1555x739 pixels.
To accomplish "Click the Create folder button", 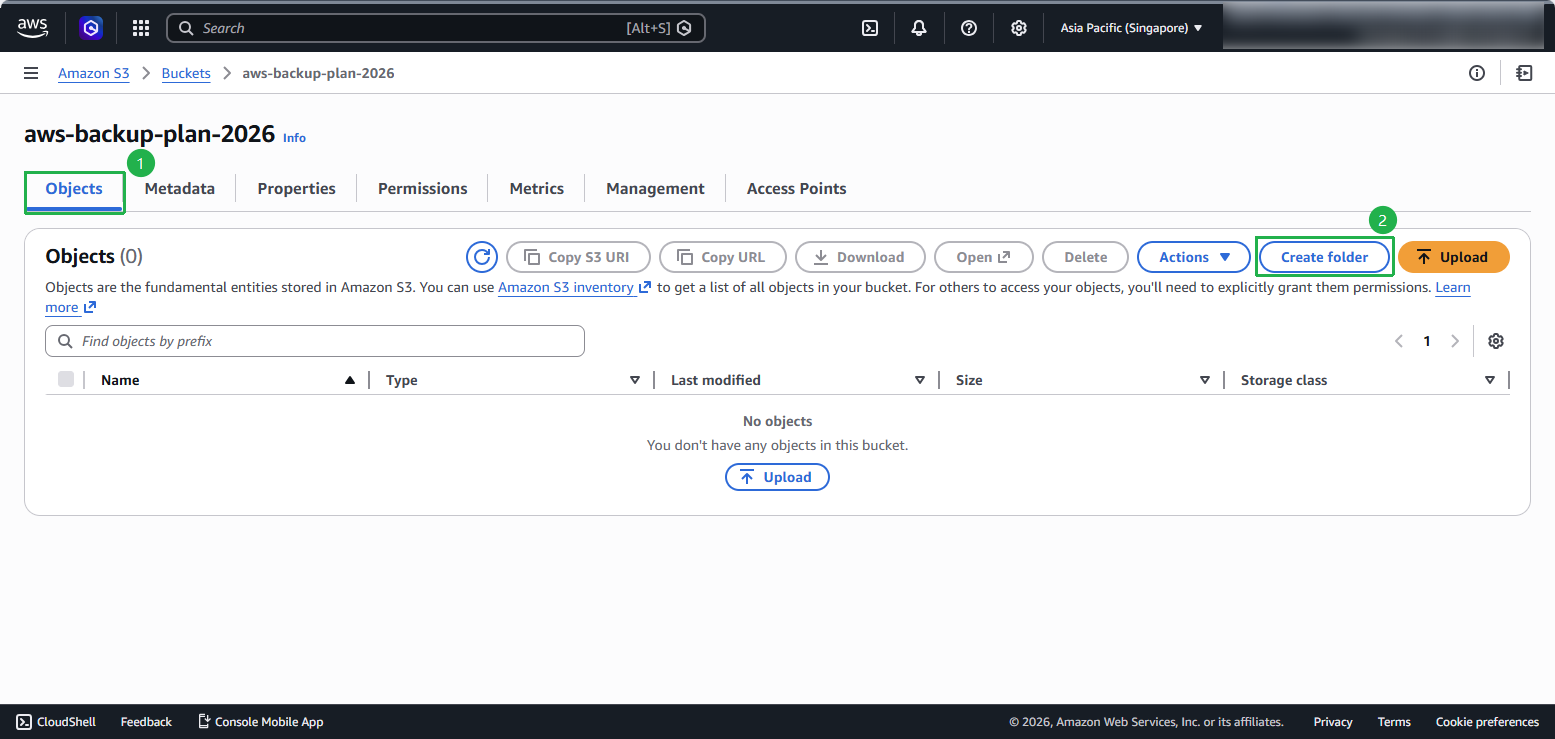I will pos(1324,257).
